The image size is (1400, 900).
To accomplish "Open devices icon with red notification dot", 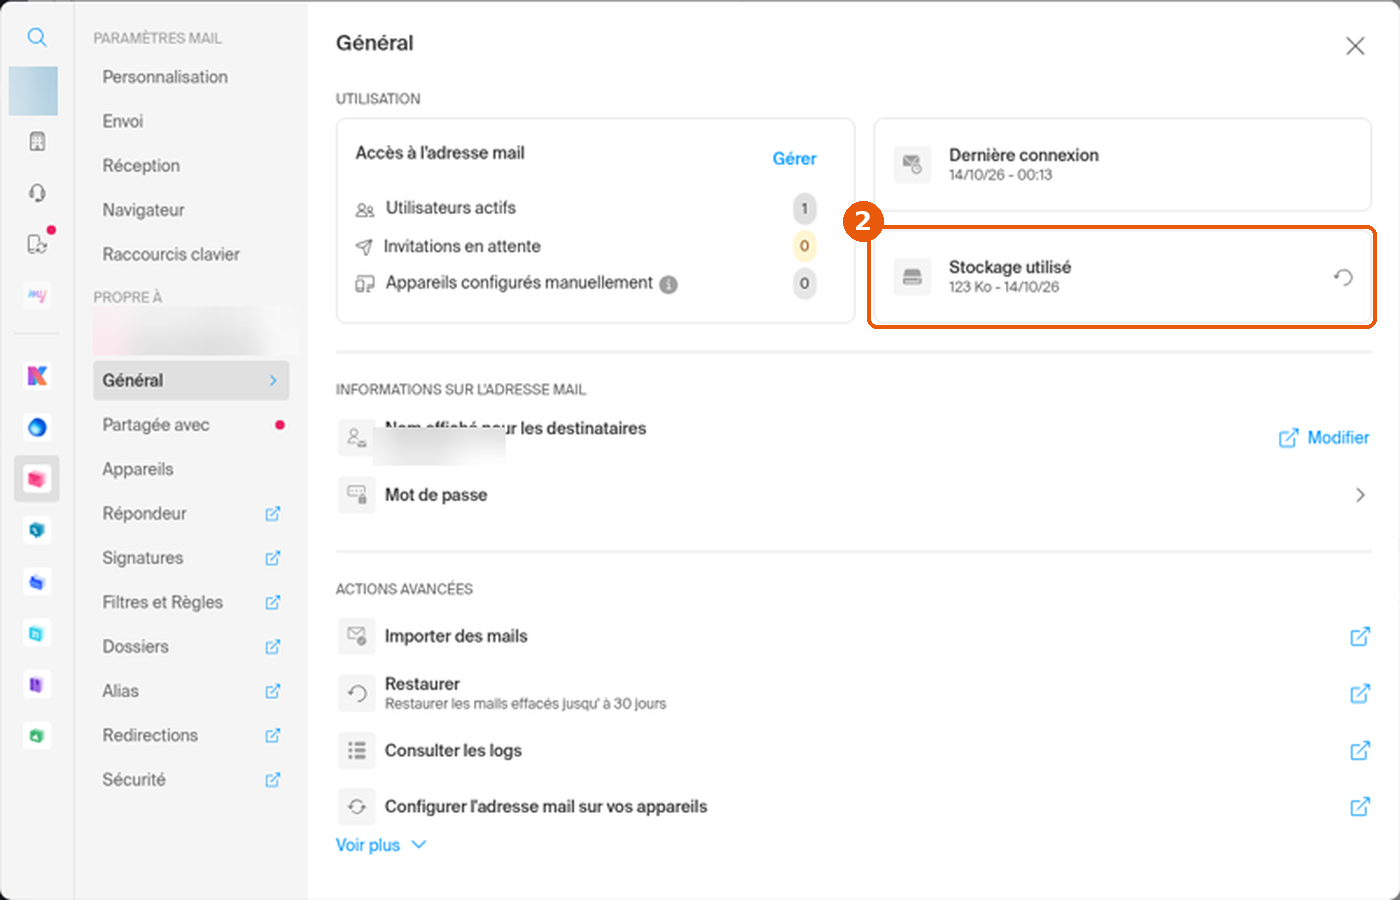I will [37, 243].
